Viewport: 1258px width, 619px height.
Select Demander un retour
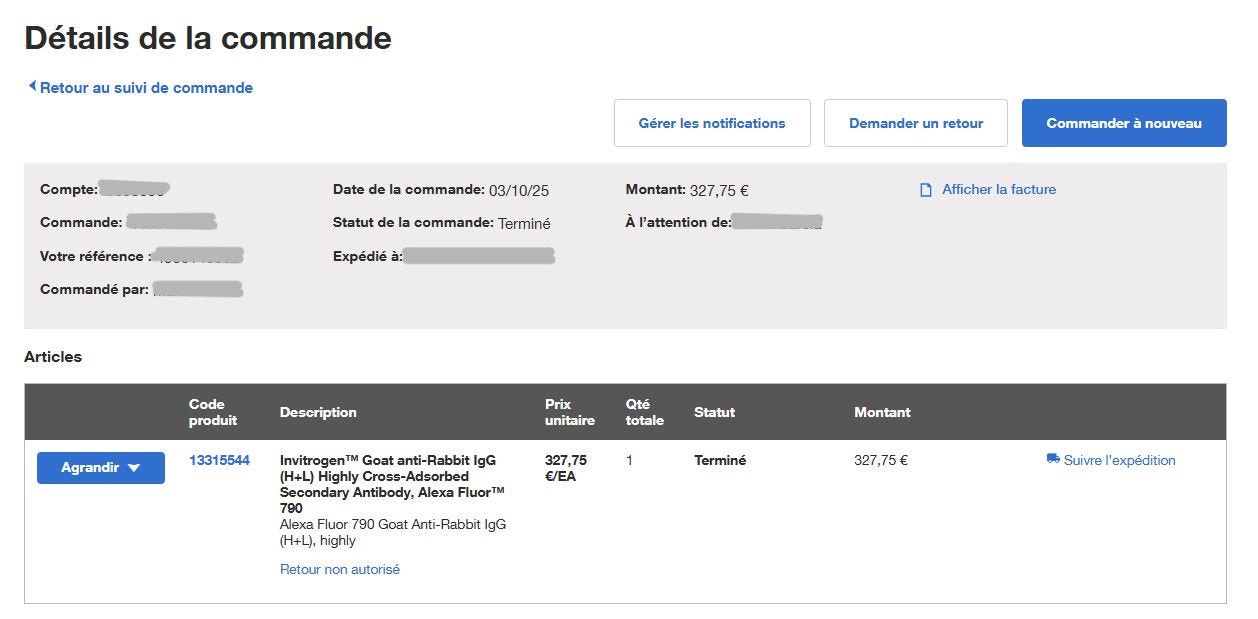point(915,122)
